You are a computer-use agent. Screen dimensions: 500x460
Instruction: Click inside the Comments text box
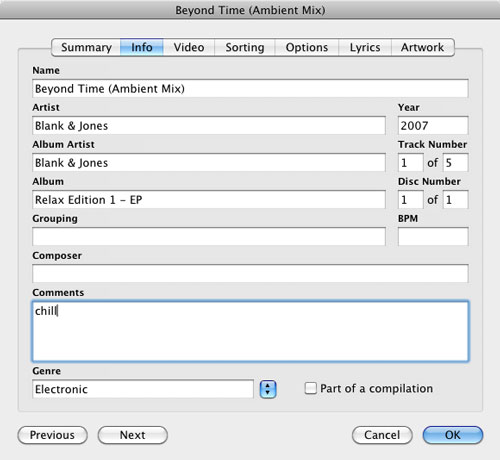(x=250, y=331)
